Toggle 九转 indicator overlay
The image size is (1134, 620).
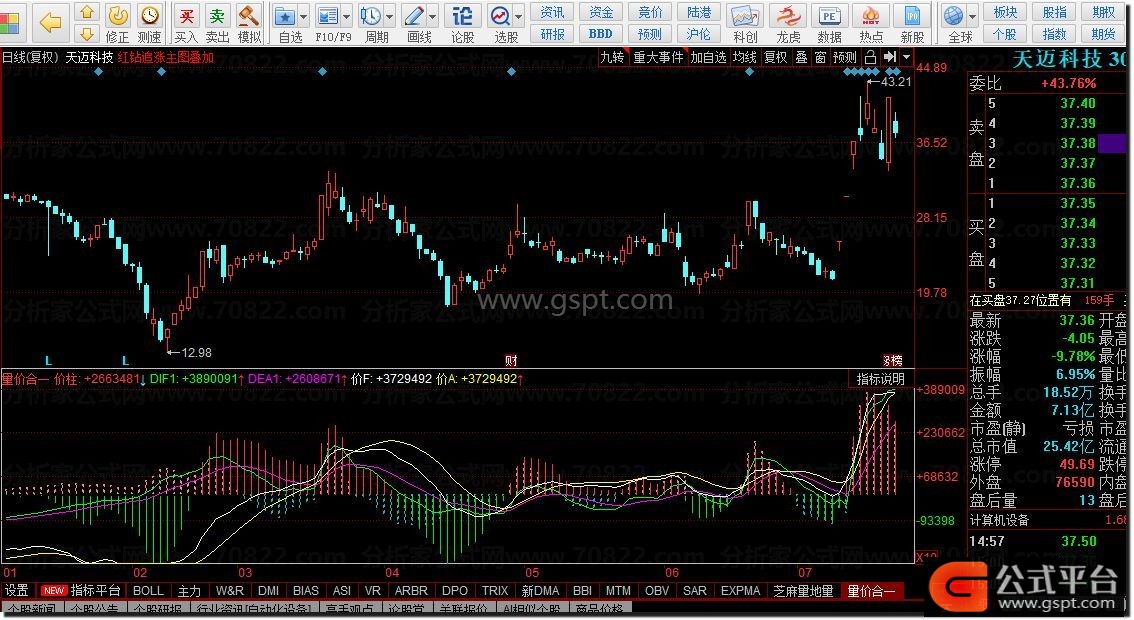[x=613, y=57]
